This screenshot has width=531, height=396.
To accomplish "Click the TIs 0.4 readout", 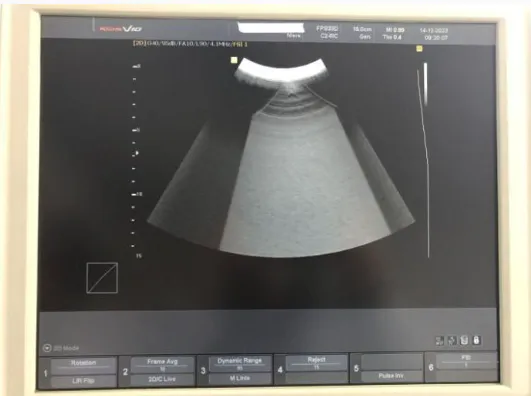I will point(392,37).
